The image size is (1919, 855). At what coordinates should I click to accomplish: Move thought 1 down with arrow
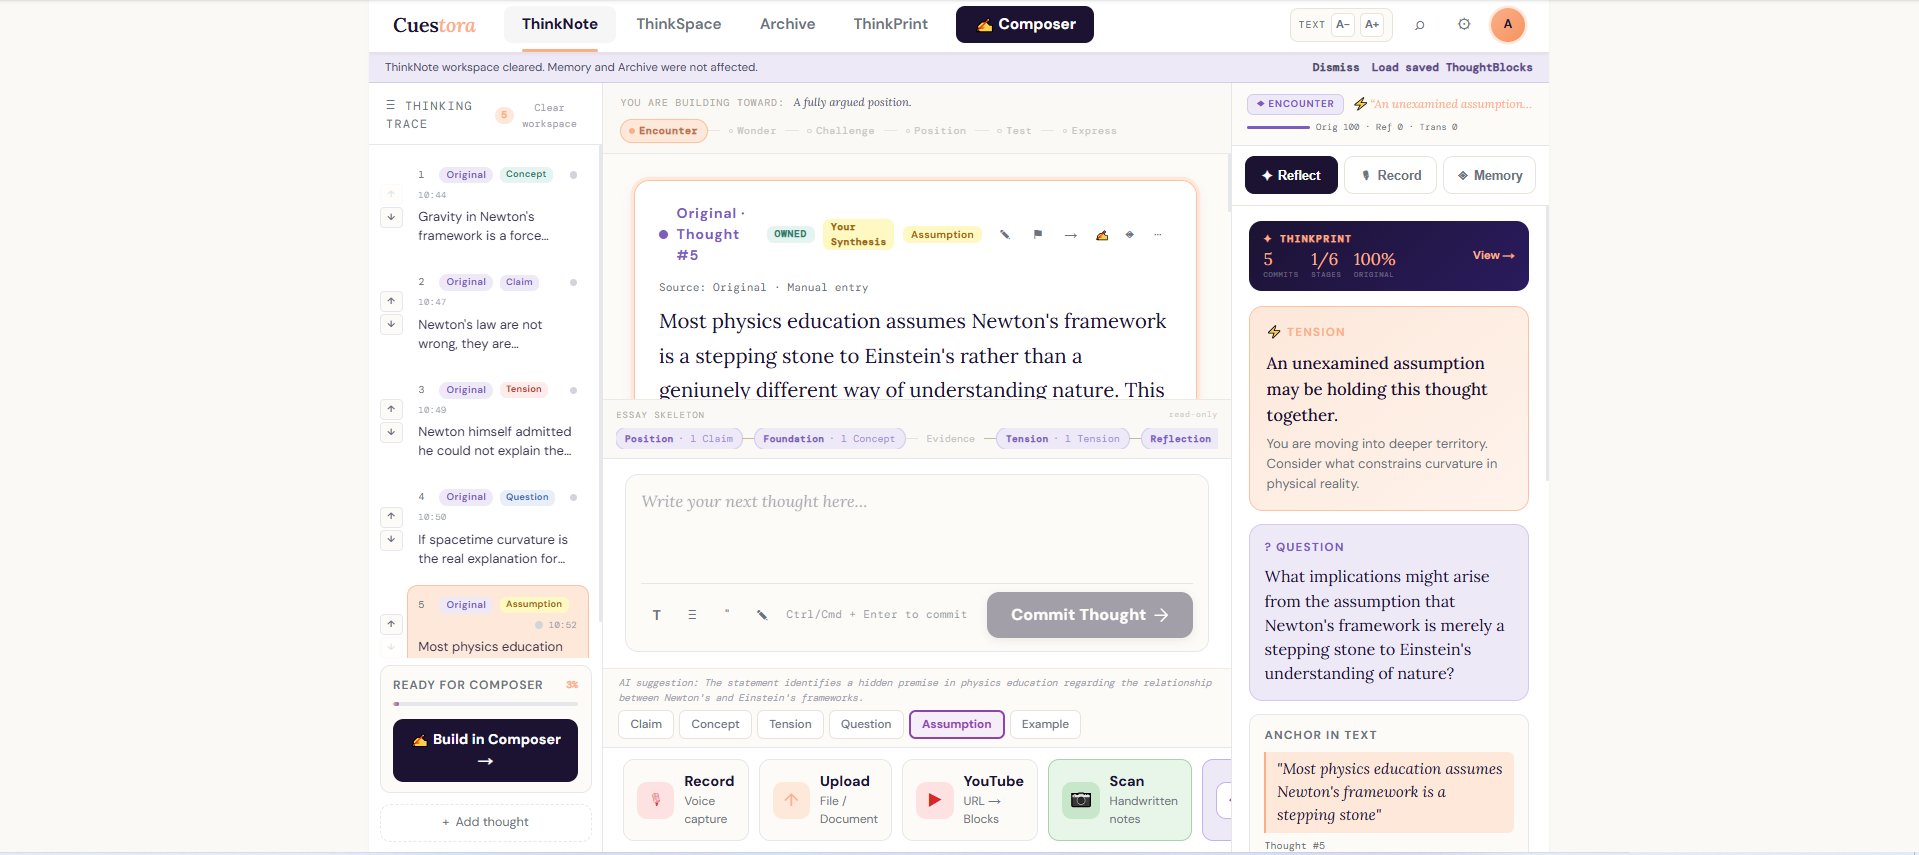[x=391, y=217]
